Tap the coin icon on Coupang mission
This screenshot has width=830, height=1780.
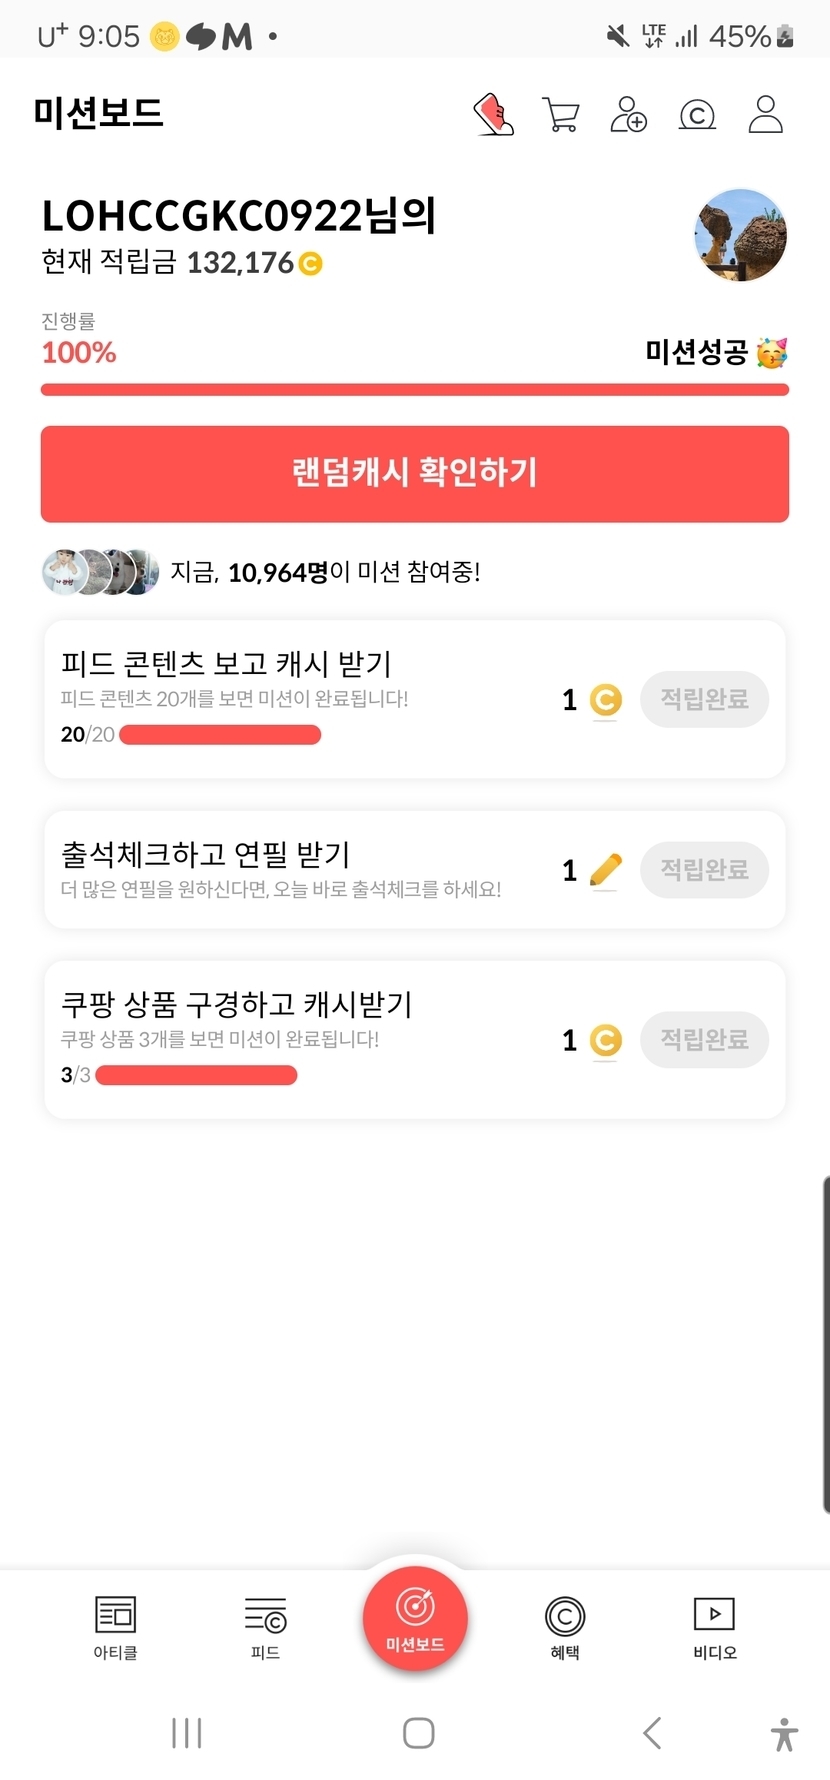[x=605, y=1040]
